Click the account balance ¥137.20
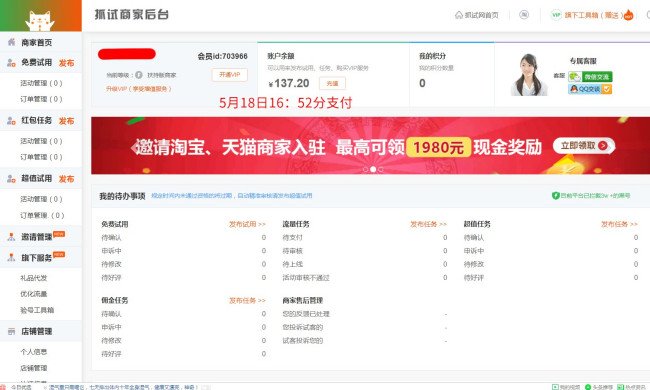The height and width of the screenshot is (390, 650). 289,83
